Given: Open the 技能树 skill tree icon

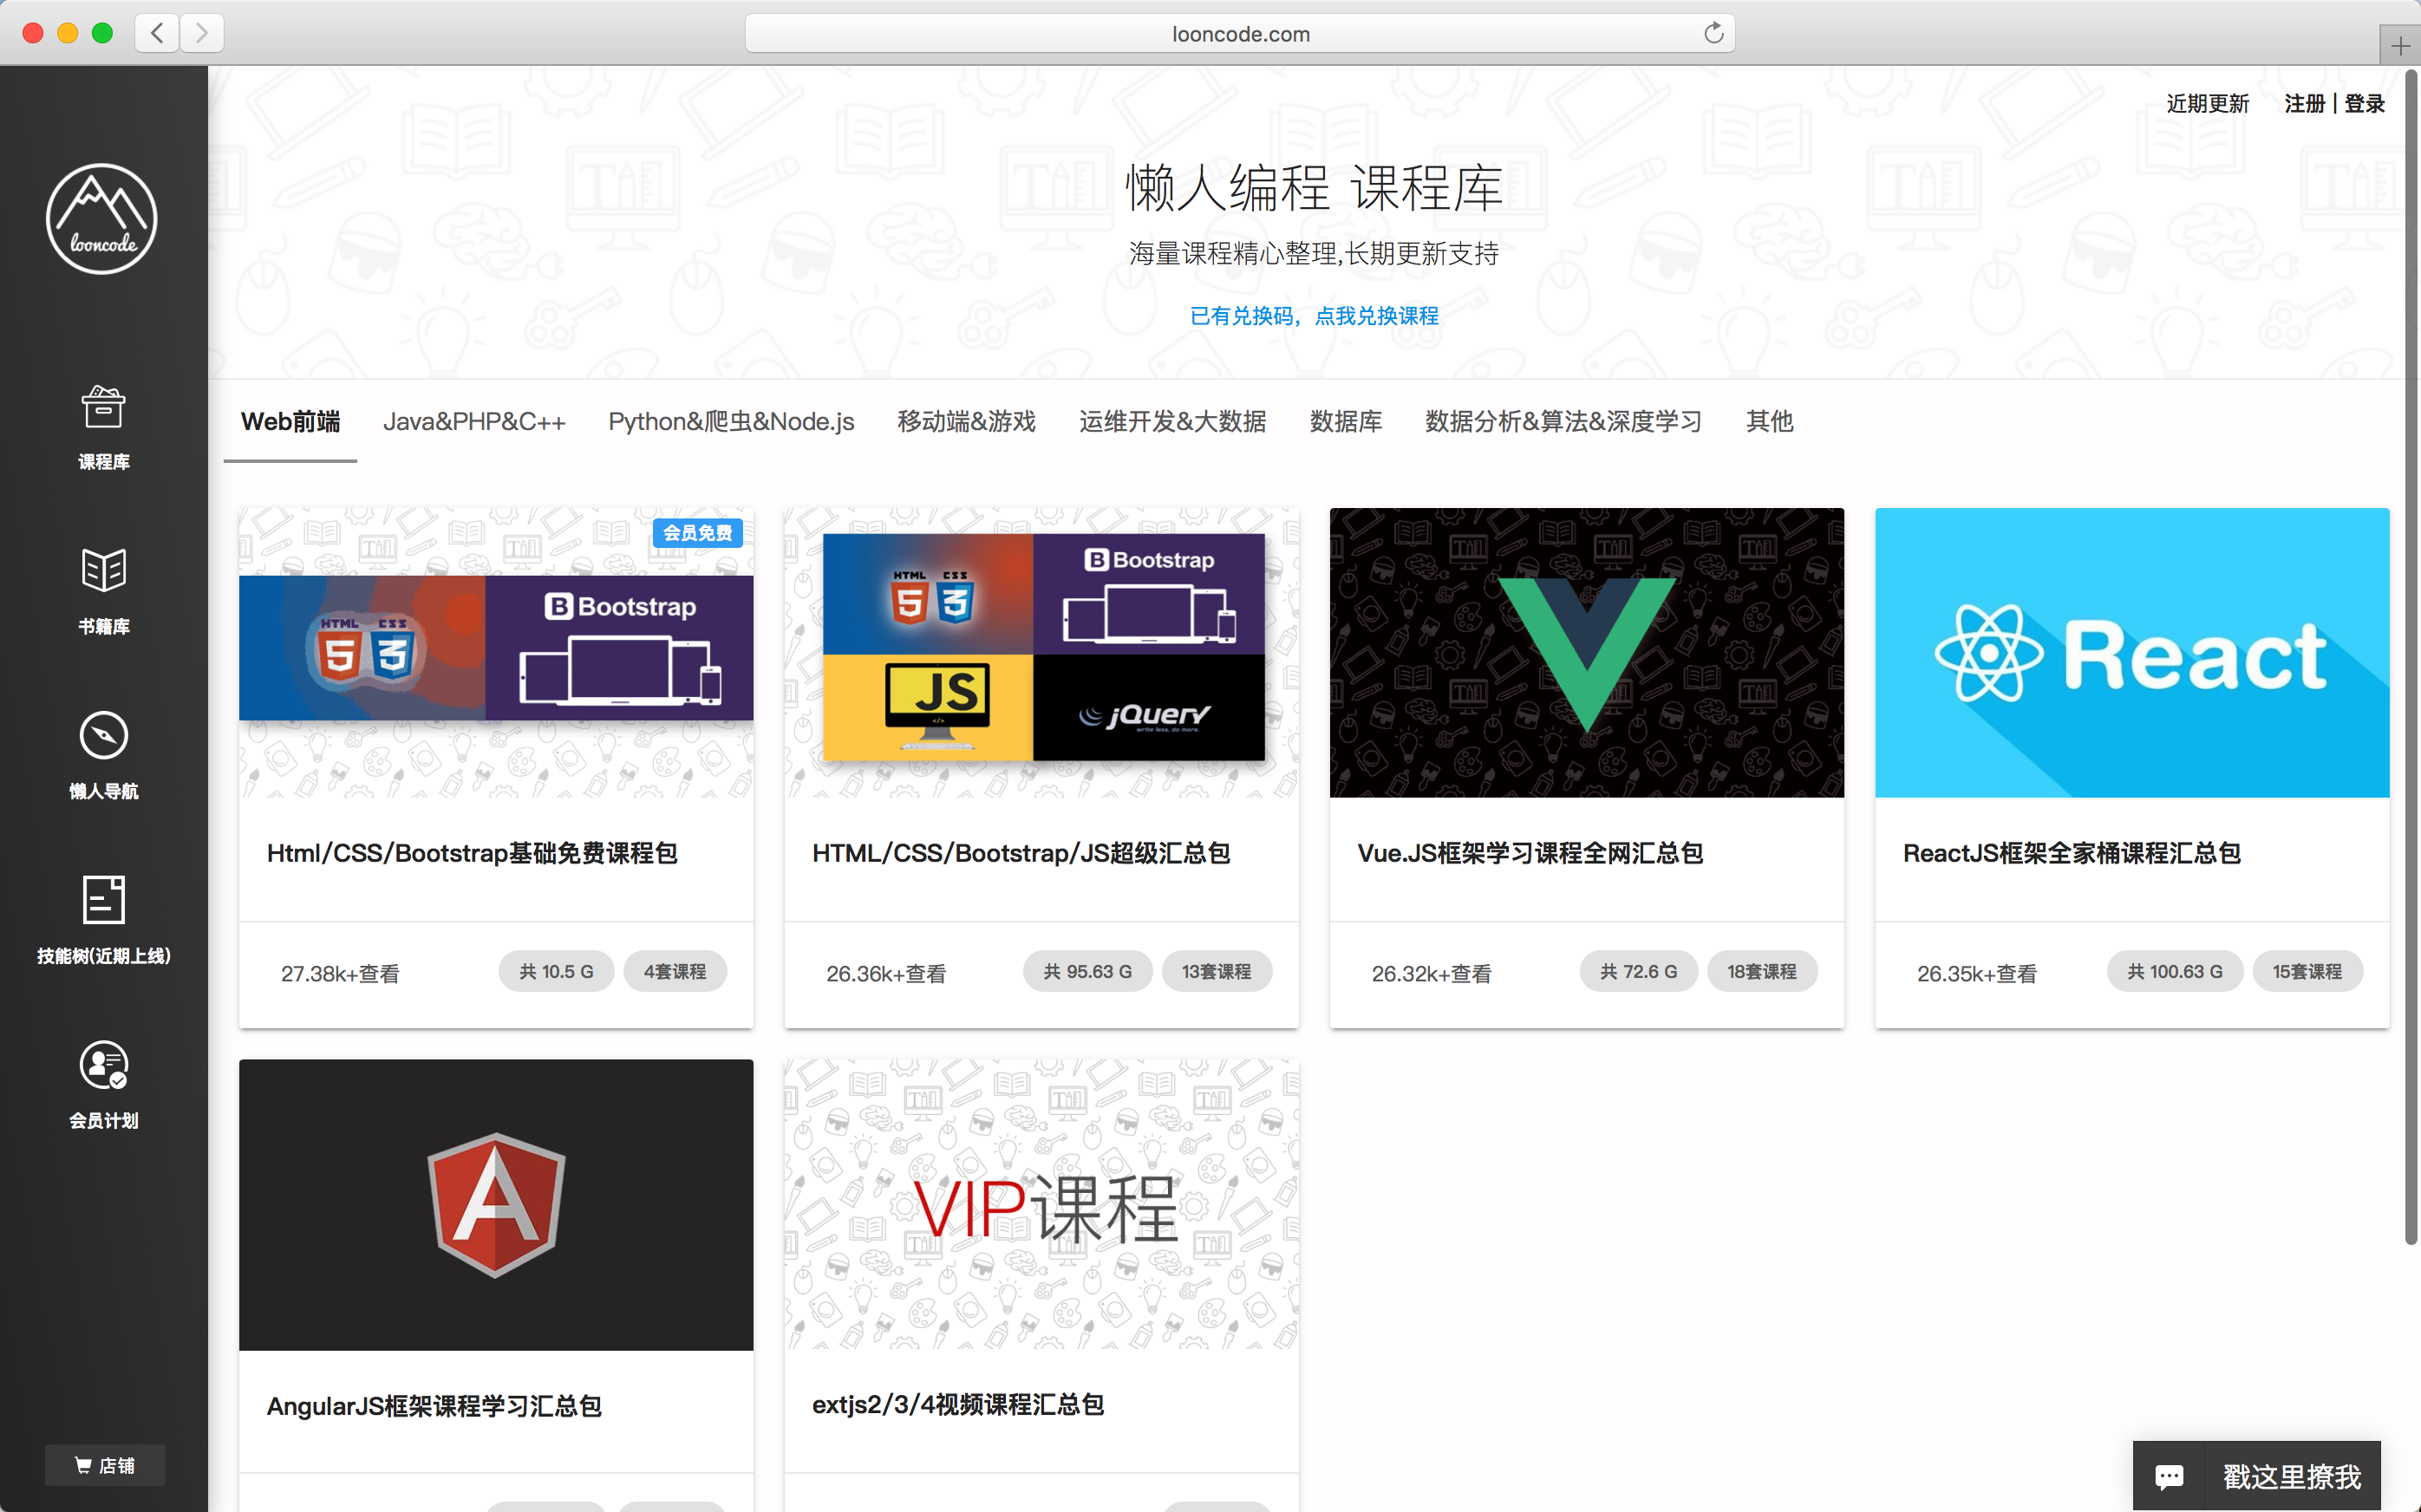Looking at the screenshot, I should pos(103,900).
